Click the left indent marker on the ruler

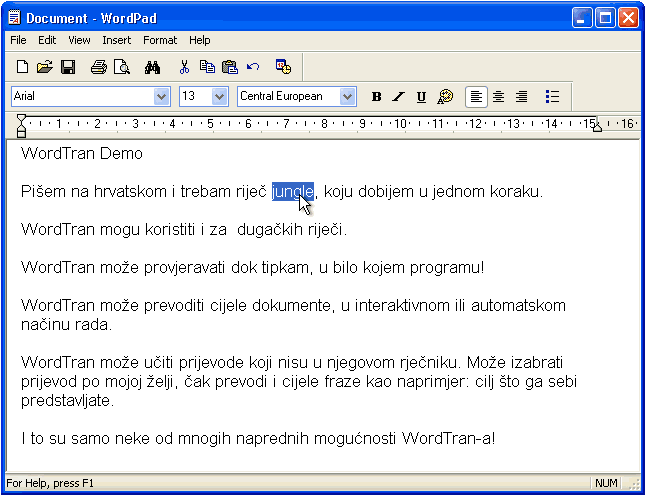click(x=21, y=126)
